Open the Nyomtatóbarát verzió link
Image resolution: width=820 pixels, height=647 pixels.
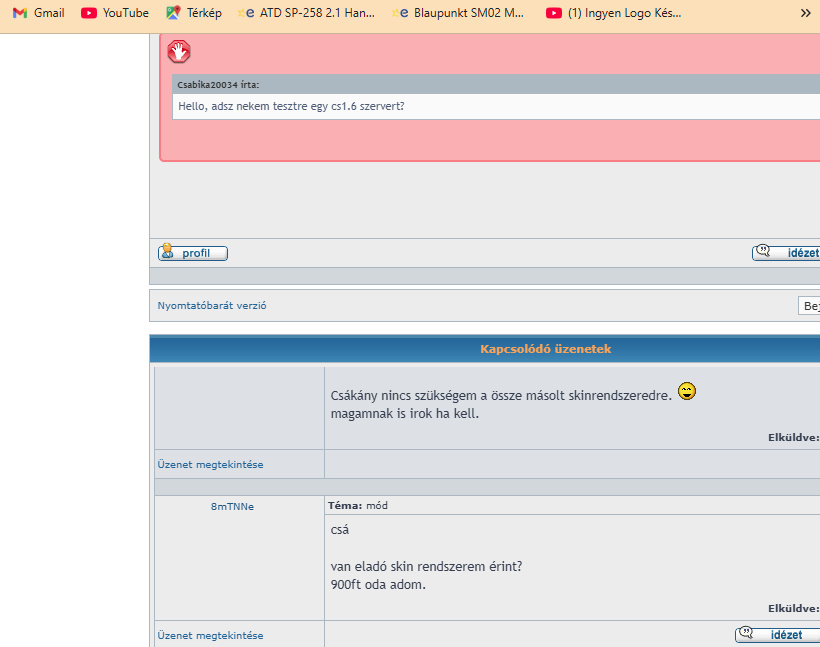tap(212, 305)
